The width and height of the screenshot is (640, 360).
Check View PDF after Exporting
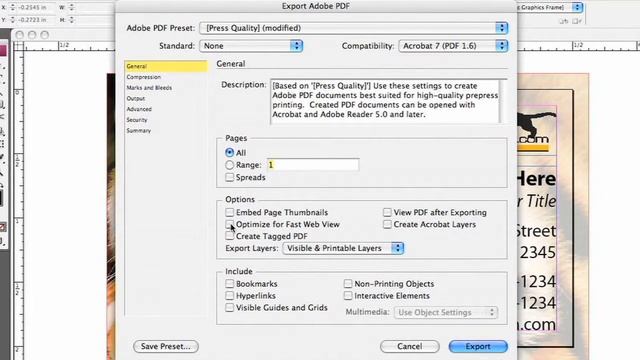387,212
